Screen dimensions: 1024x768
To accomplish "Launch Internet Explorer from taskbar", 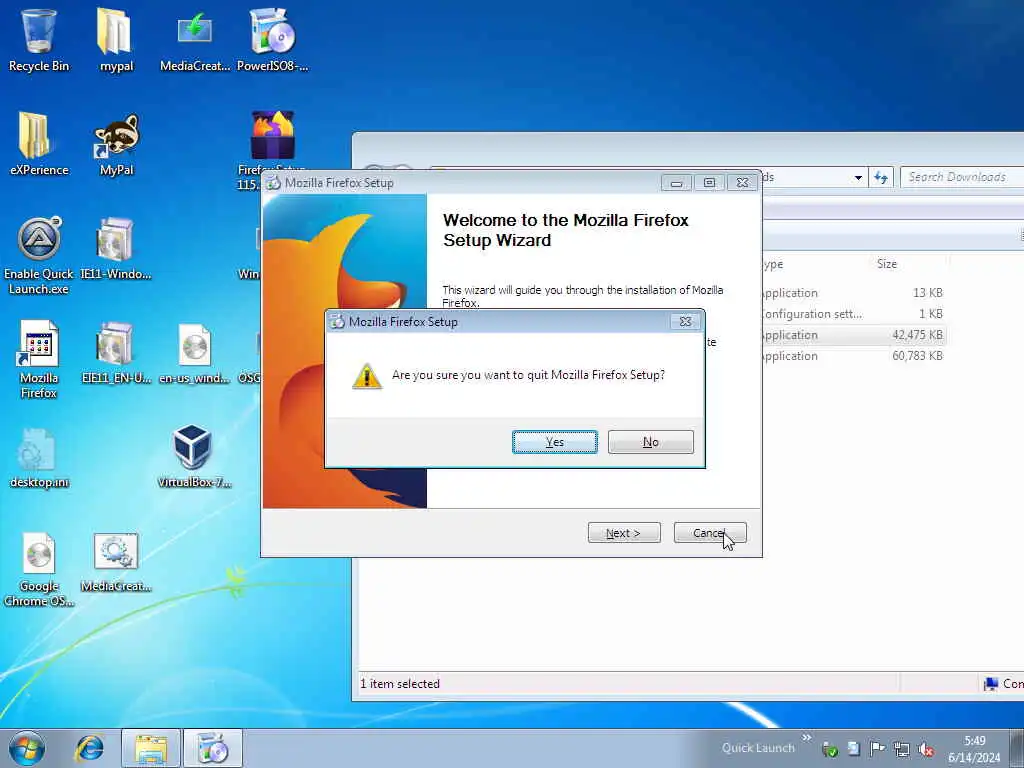I will (x=89, y=748).
